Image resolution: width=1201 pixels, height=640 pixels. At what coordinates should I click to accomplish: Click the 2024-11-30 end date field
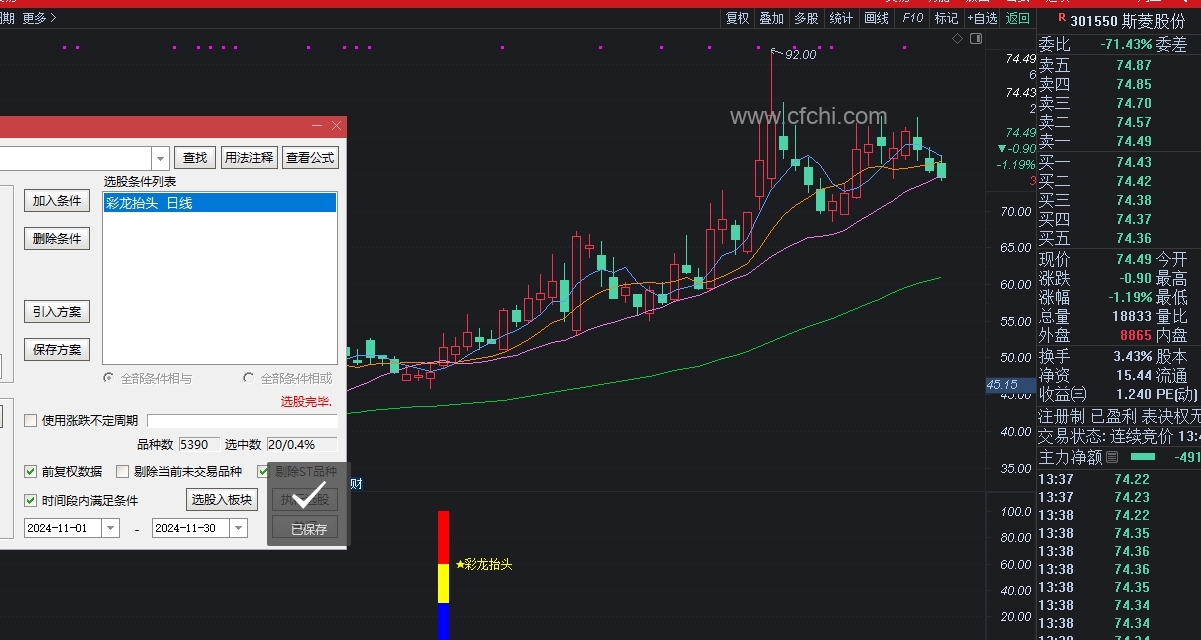pos(190,528)
